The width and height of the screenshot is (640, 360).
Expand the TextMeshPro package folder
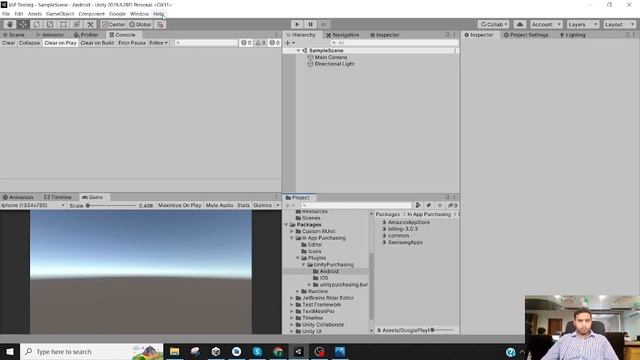click(x=292, y=311)
